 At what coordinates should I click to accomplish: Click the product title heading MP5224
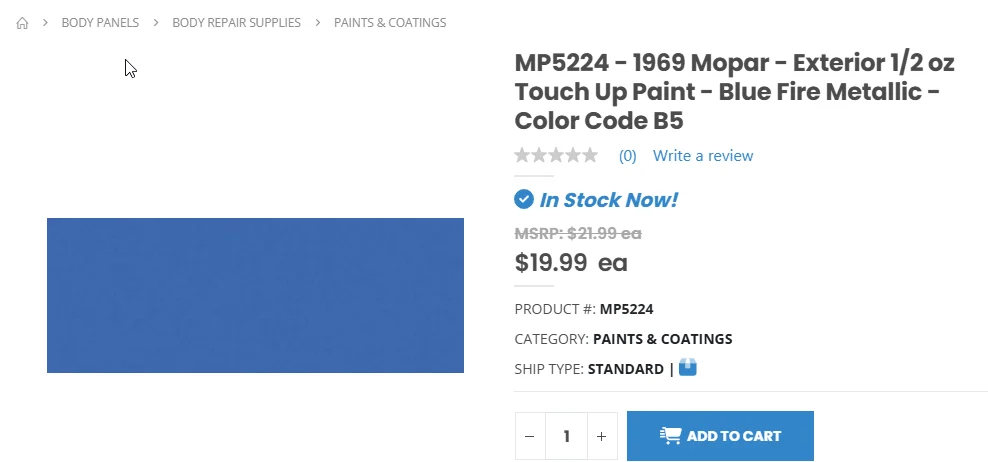click(735, 91)
